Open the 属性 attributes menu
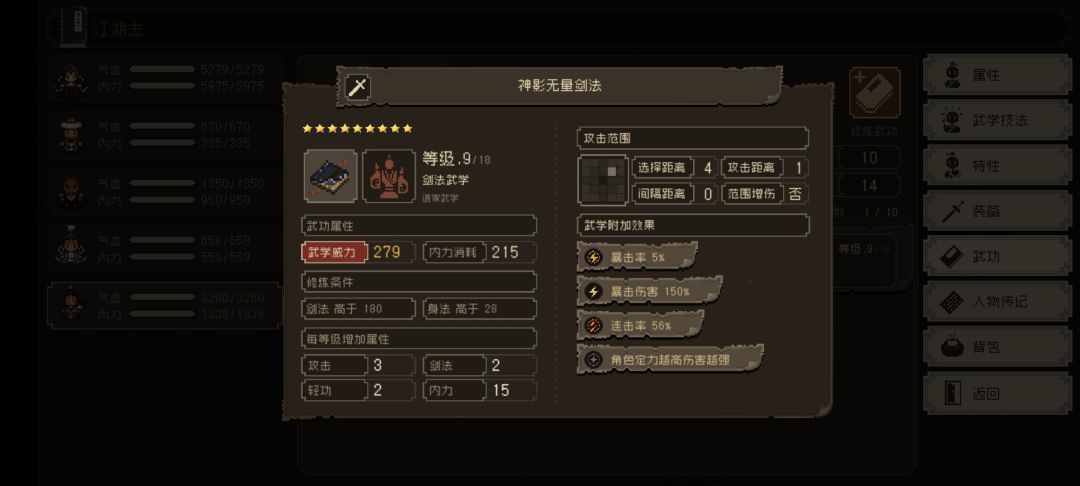 click(x=997, y=76)
